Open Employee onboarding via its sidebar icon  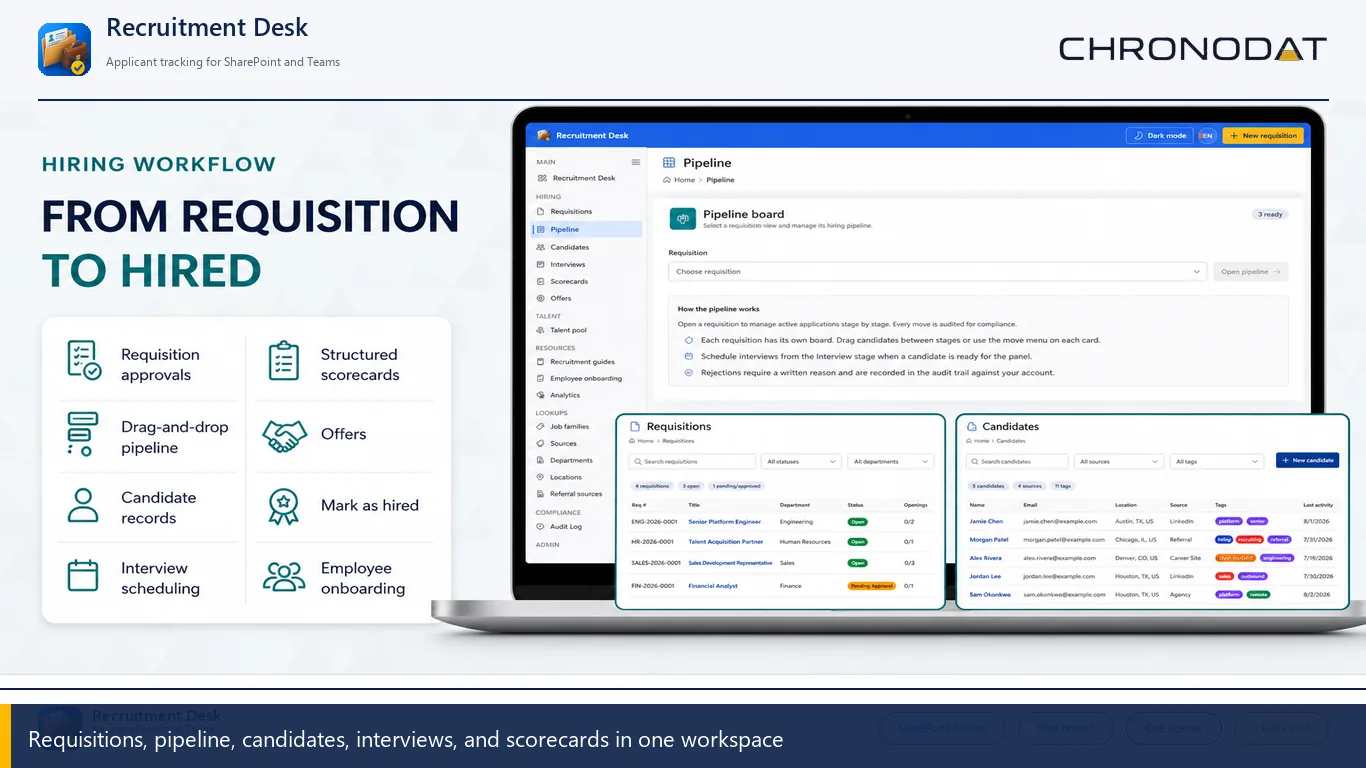[541, 379]
